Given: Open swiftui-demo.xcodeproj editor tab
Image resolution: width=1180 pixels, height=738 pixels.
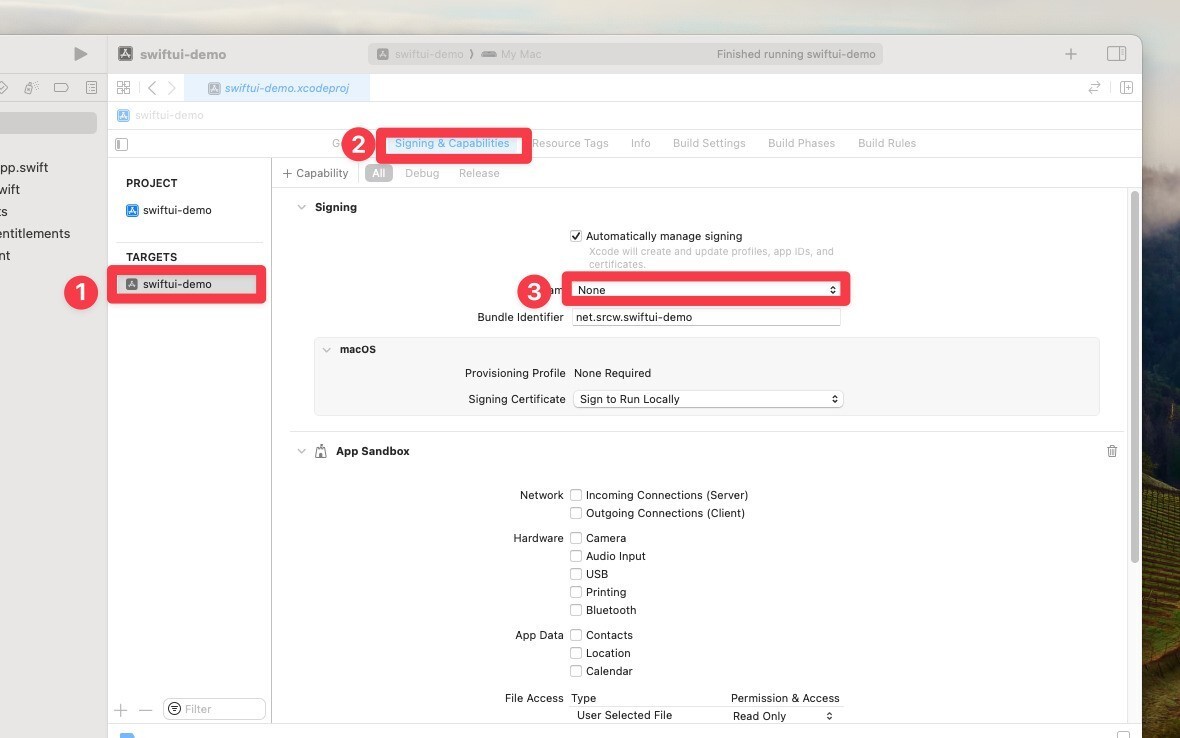Looking at the screenshot, I should [x=278, y=88].
